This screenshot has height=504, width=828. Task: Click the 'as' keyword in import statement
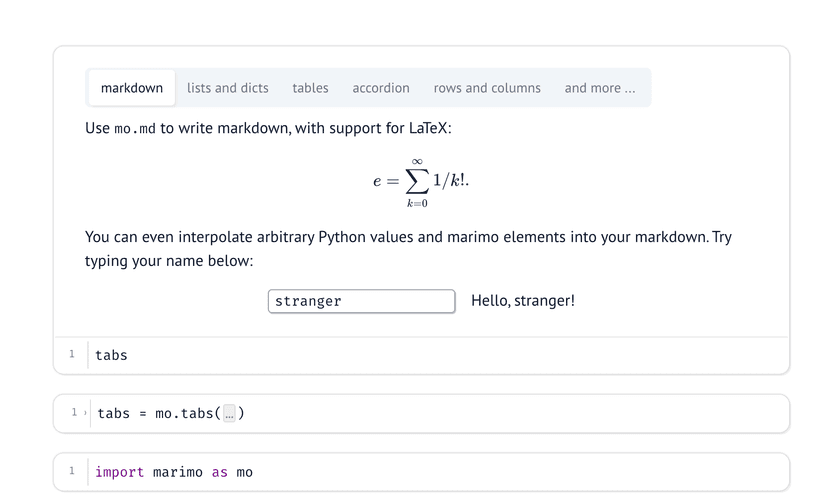219,472
